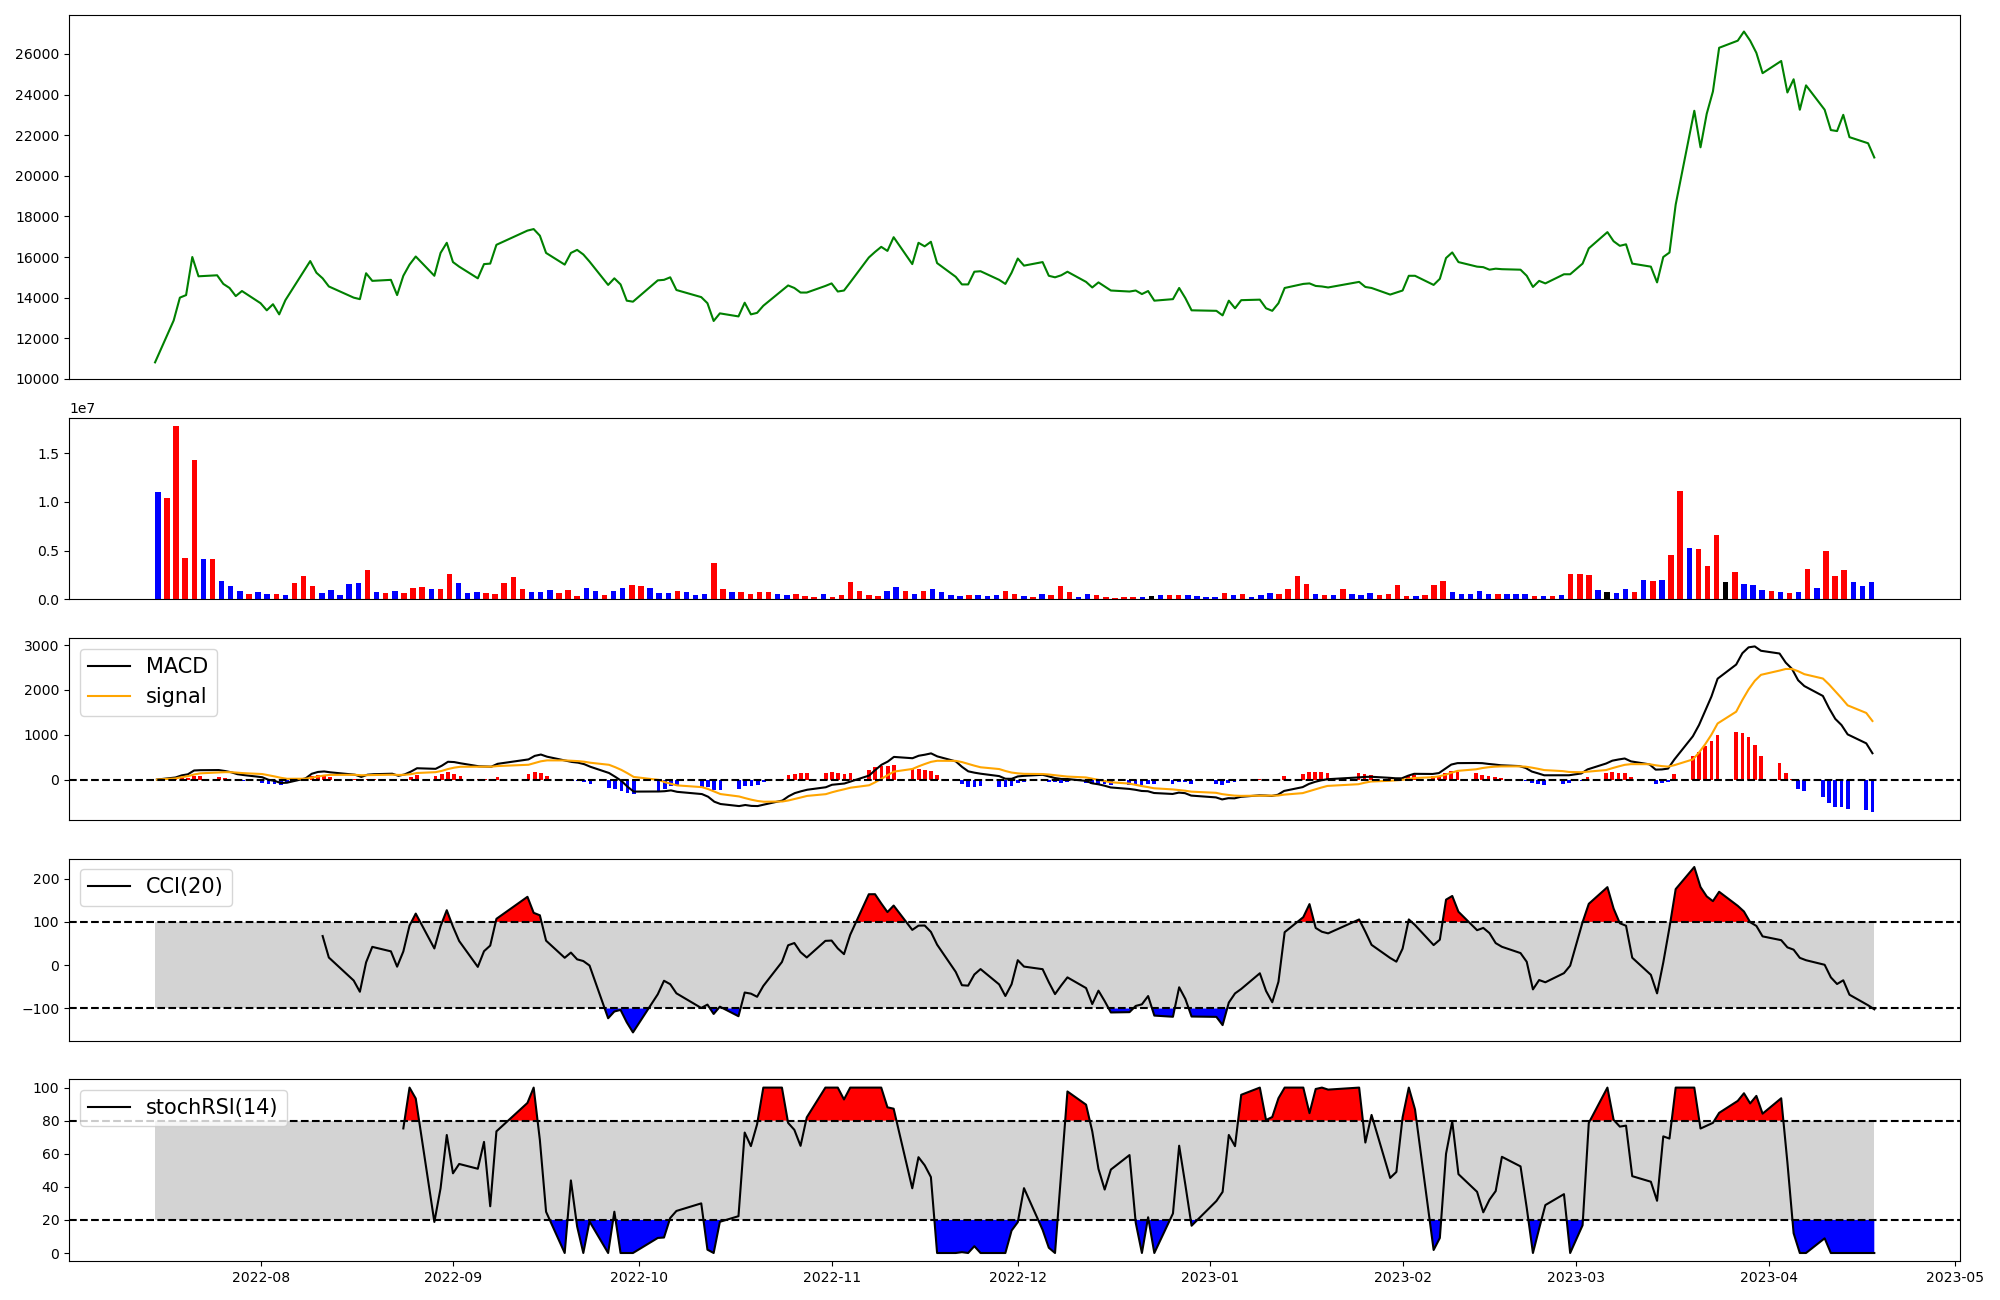
Task: Click the 200 tick on CCI axis
Action: (x=46, y=879)
